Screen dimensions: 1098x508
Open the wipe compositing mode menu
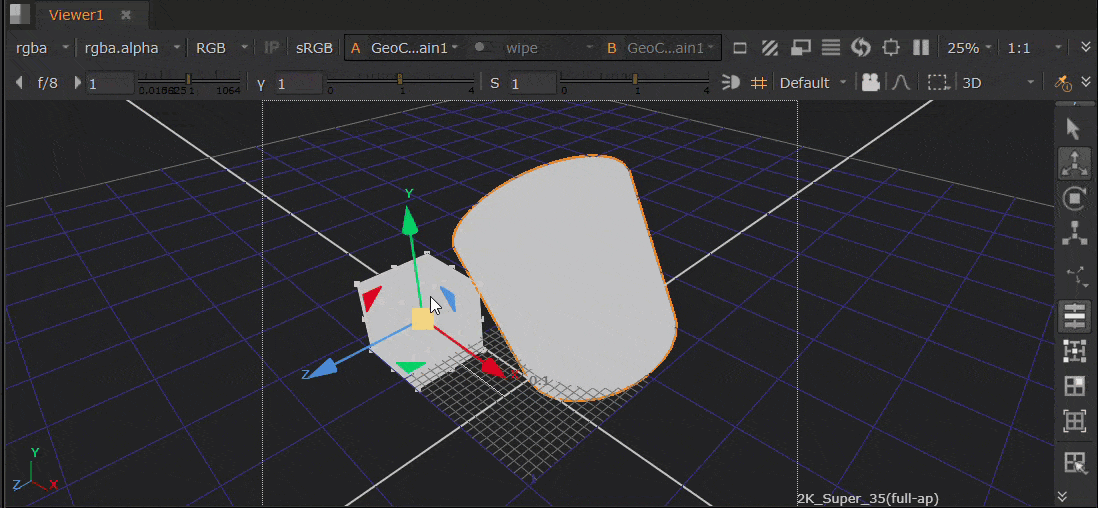coord(532,47)
